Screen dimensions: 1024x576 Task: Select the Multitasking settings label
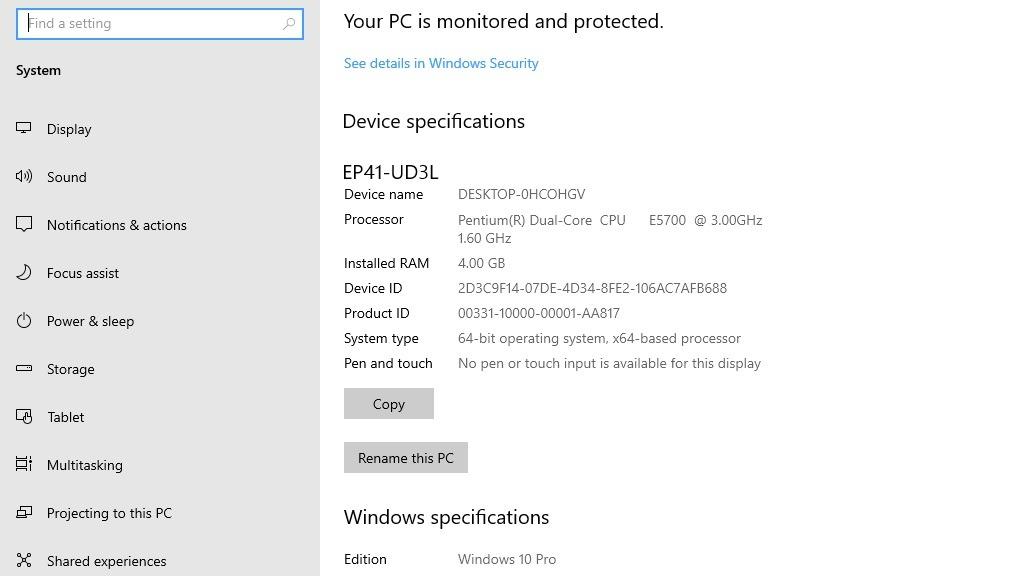tap(85, 465)
